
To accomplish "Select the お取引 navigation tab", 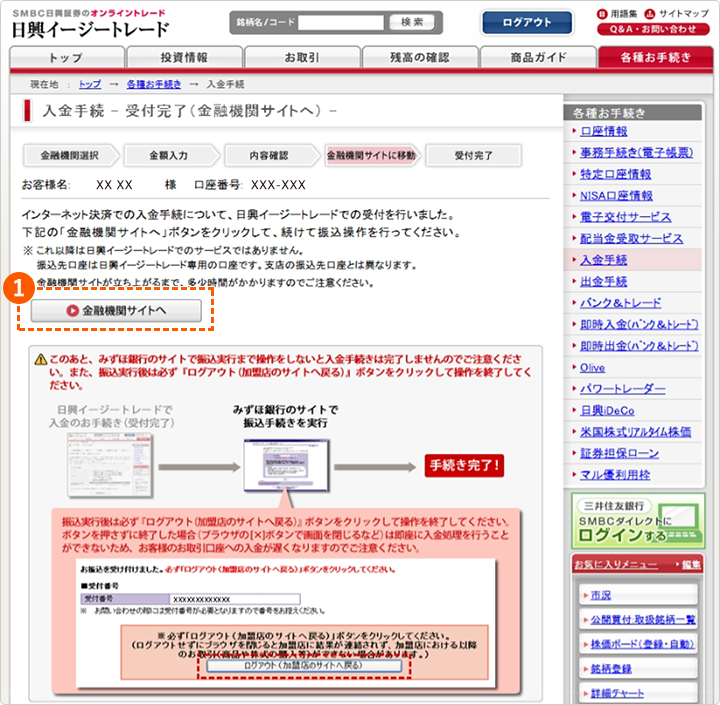I will coord(302,57).
